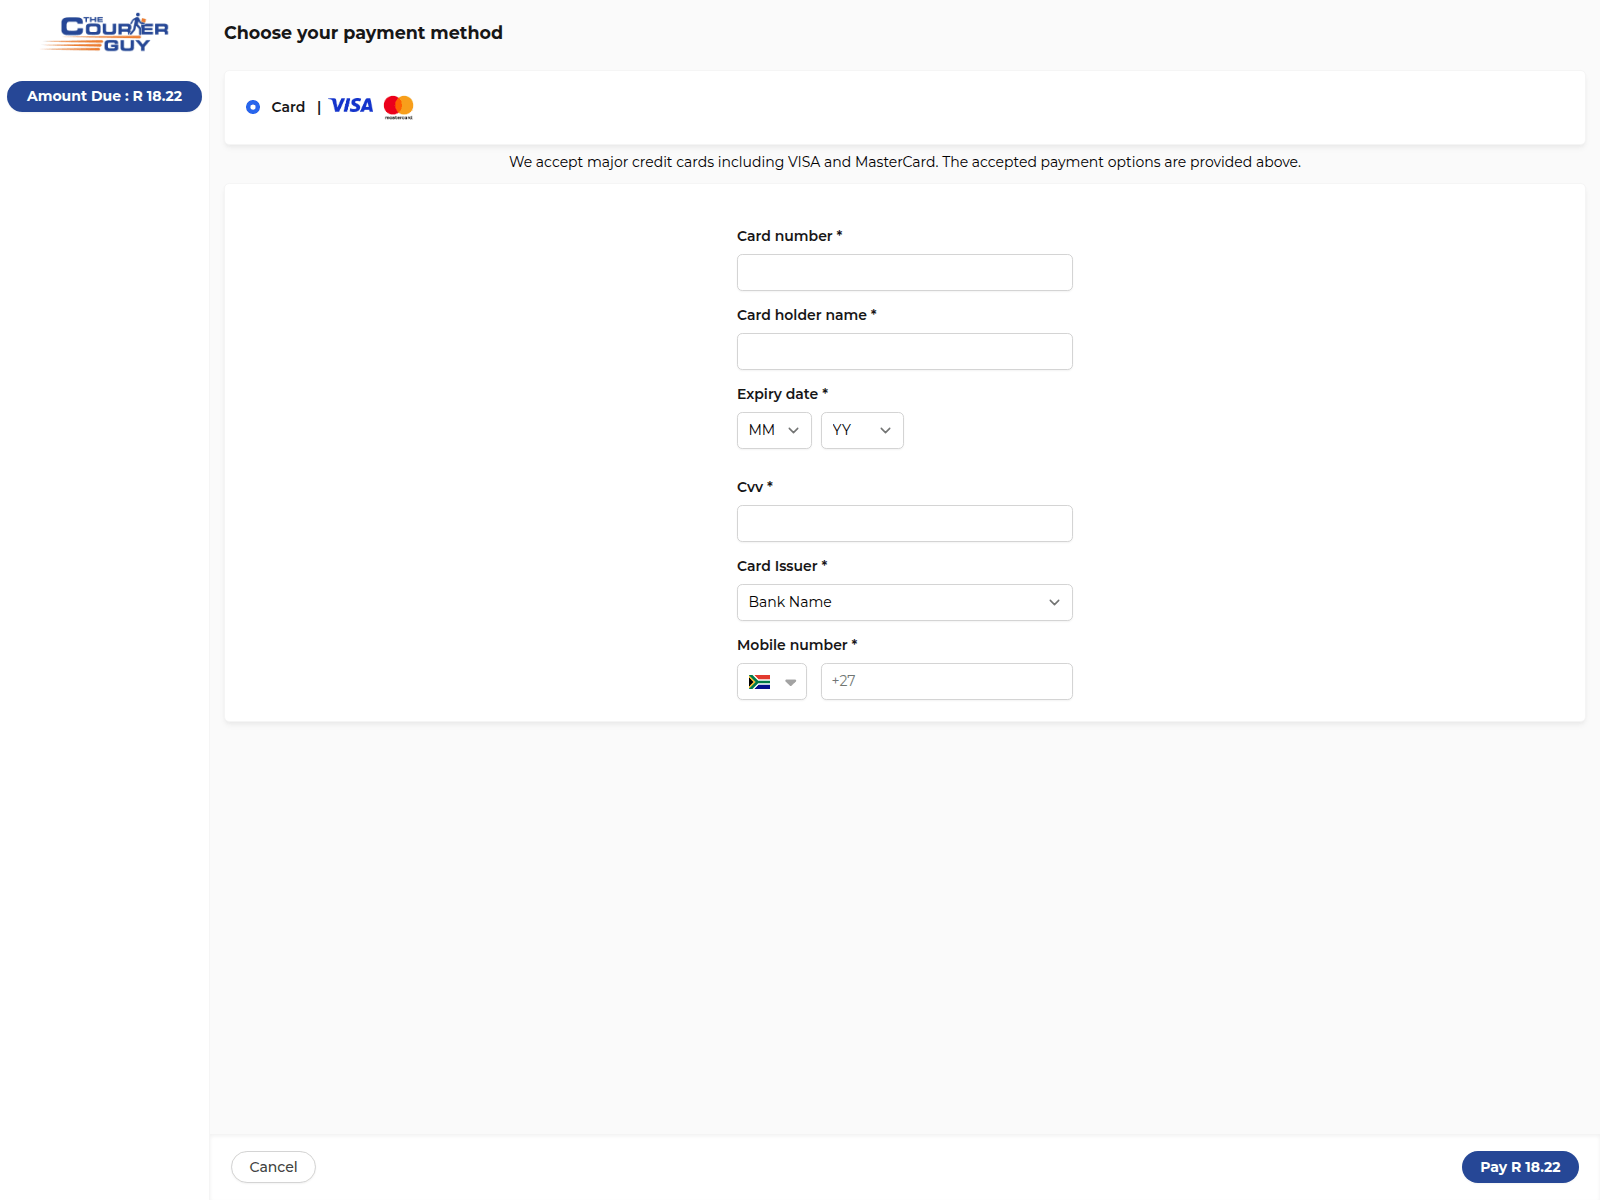Click the 'Card number *' label
1600x1200 pixels.
pos(790,236)
